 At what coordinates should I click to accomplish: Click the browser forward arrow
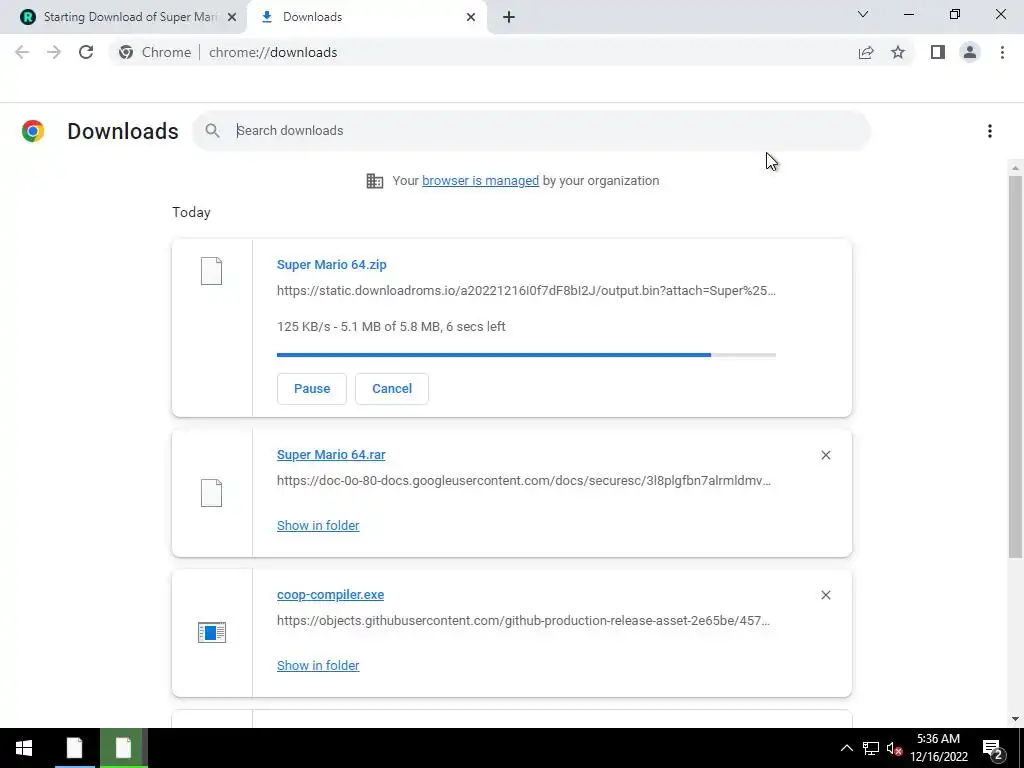[x=54, y=52]
